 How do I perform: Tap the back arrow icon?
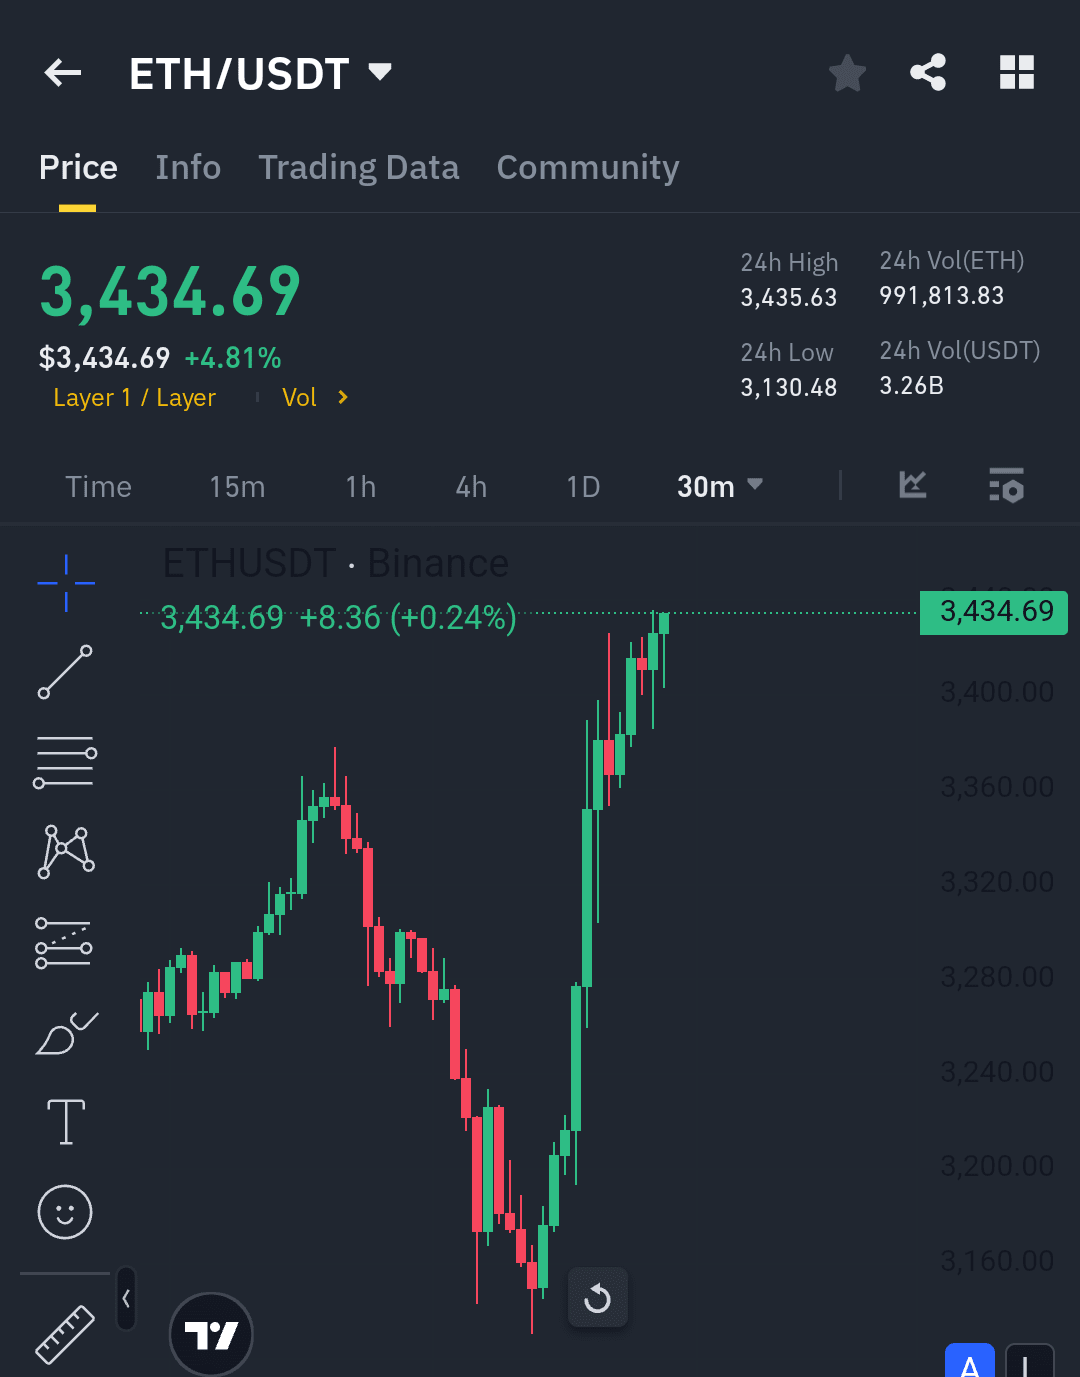(x=63, y=73)
